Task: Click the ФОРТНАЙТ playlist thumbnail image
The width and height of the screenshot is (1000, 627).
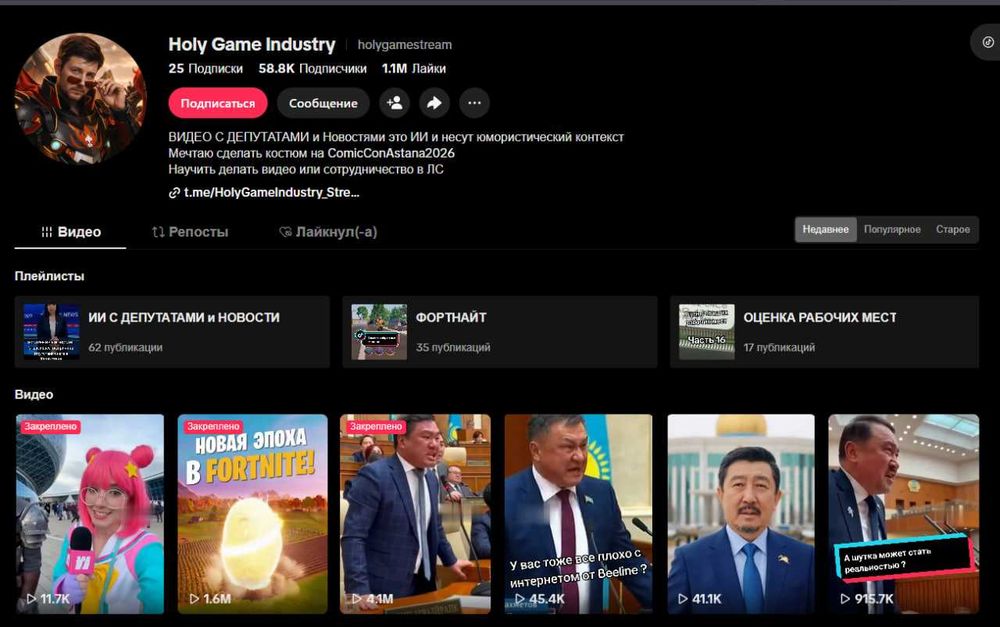Action: (x=379, y=332)
